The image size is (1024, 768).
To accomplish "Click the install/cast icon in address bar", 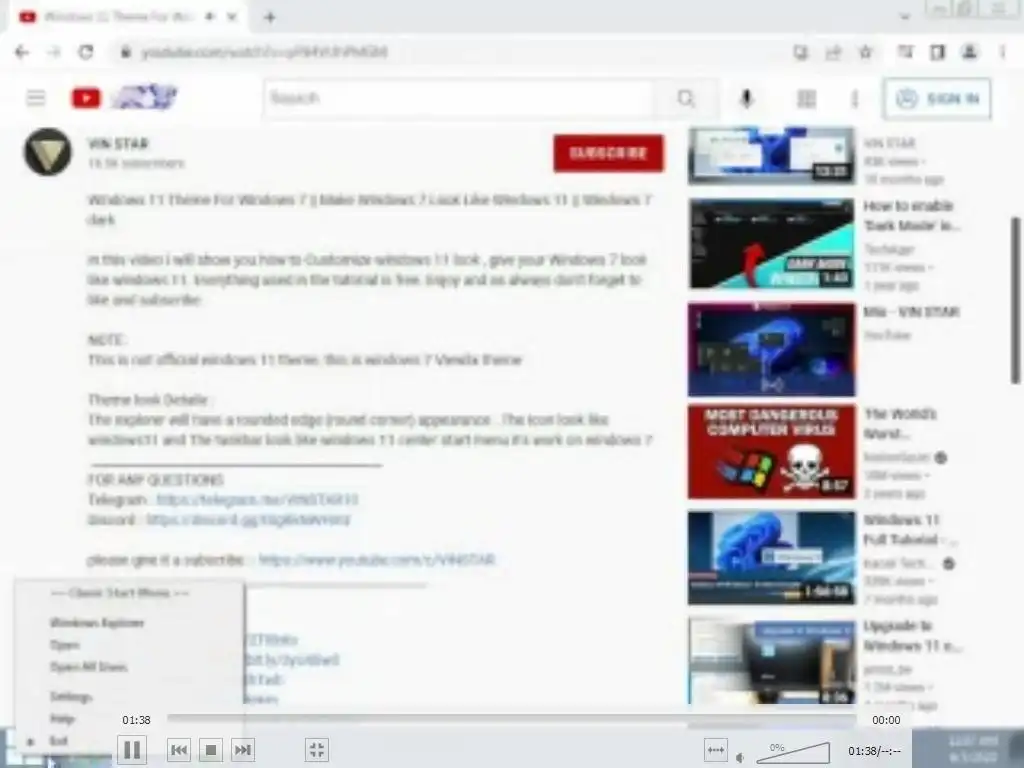I will (x=801, y=52).
